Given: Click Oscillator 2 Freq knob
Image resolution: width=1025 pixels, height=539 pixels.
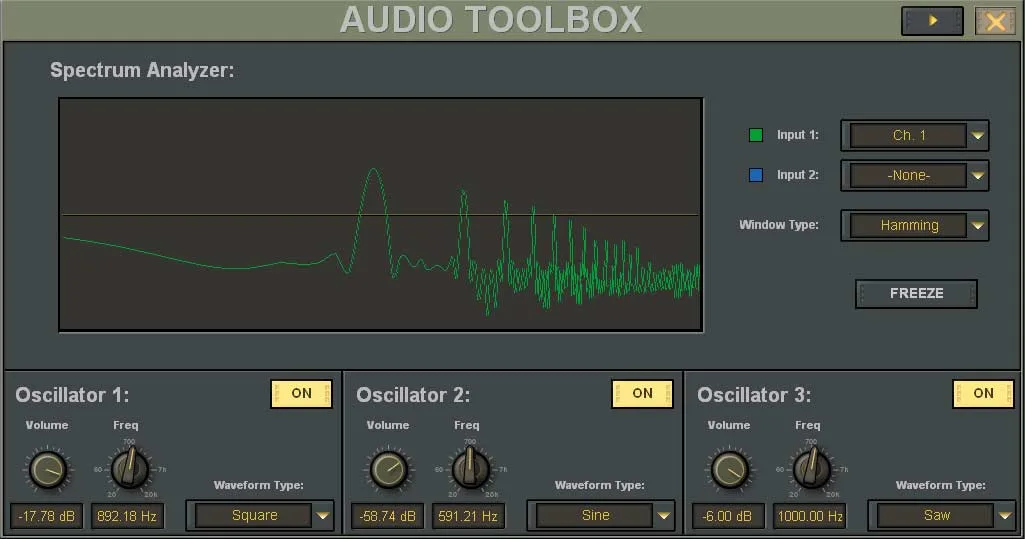Looking at the screenshot, I should (x=471, y=468).
